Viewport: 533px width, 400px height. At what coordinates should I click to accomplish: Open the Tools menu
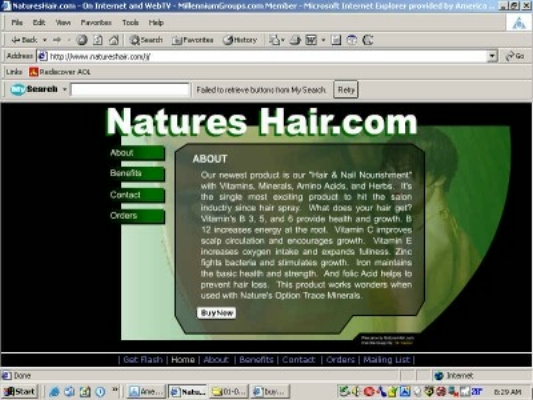[130, 22]
